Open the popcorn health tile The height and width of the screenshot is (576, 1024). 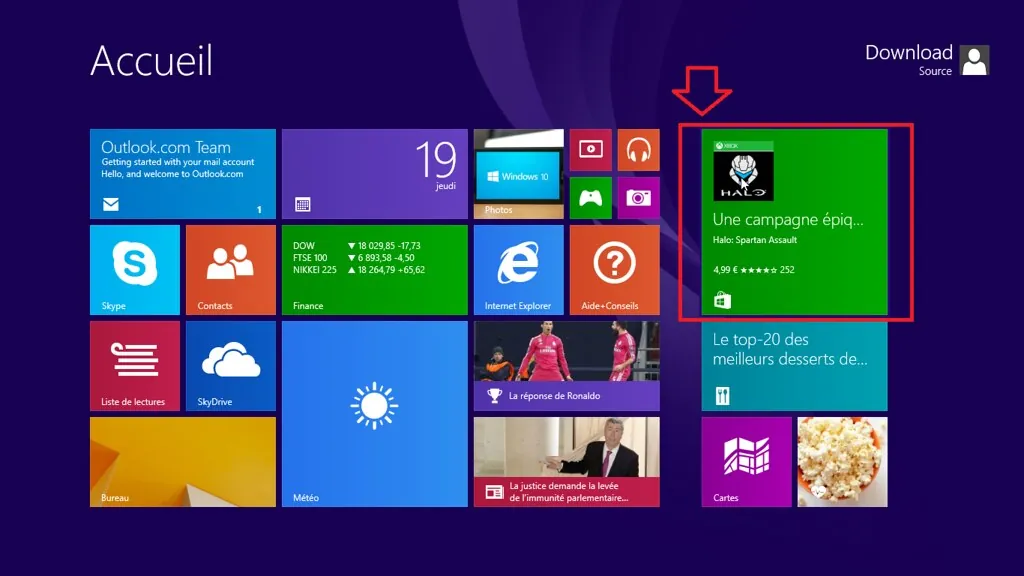pyautogui.click(x=842, y=462)
